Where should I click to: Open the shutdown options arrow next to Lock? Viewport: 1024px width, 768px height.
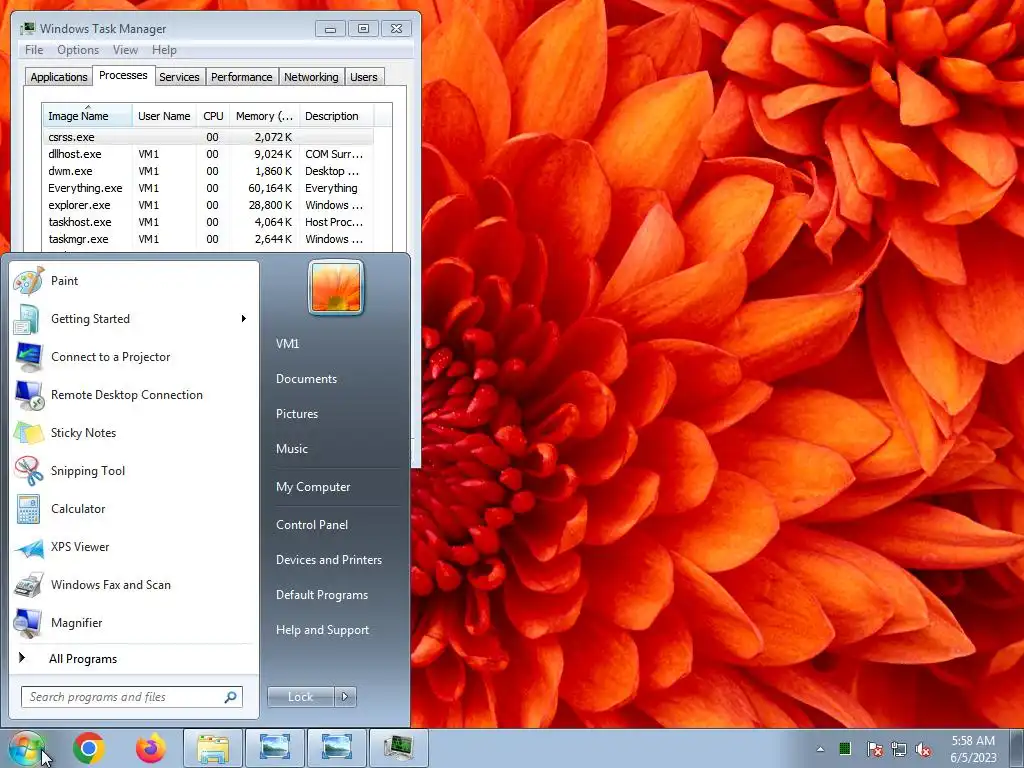click(345, 697)
